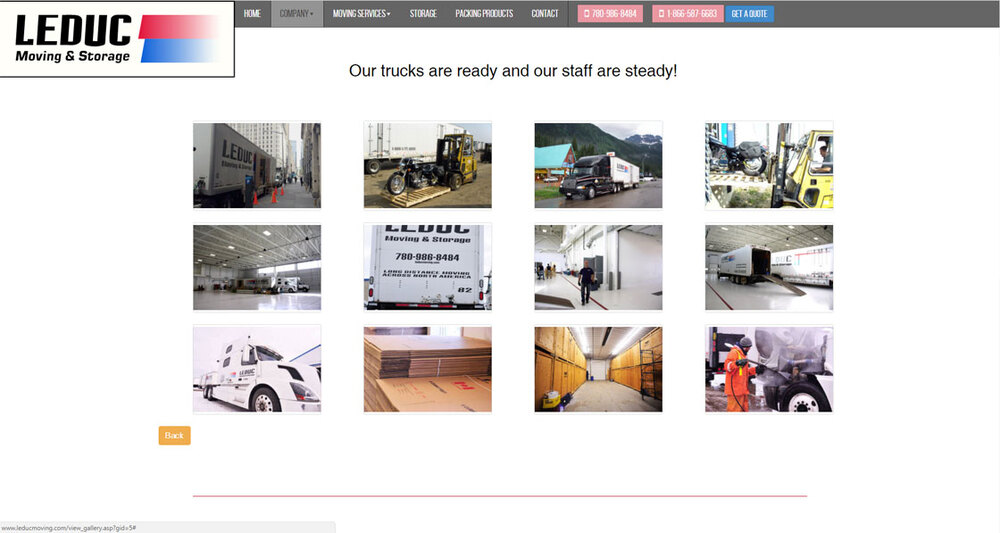1000x533 pixels.
Task: Click the Back button
Action: [174, 435]
